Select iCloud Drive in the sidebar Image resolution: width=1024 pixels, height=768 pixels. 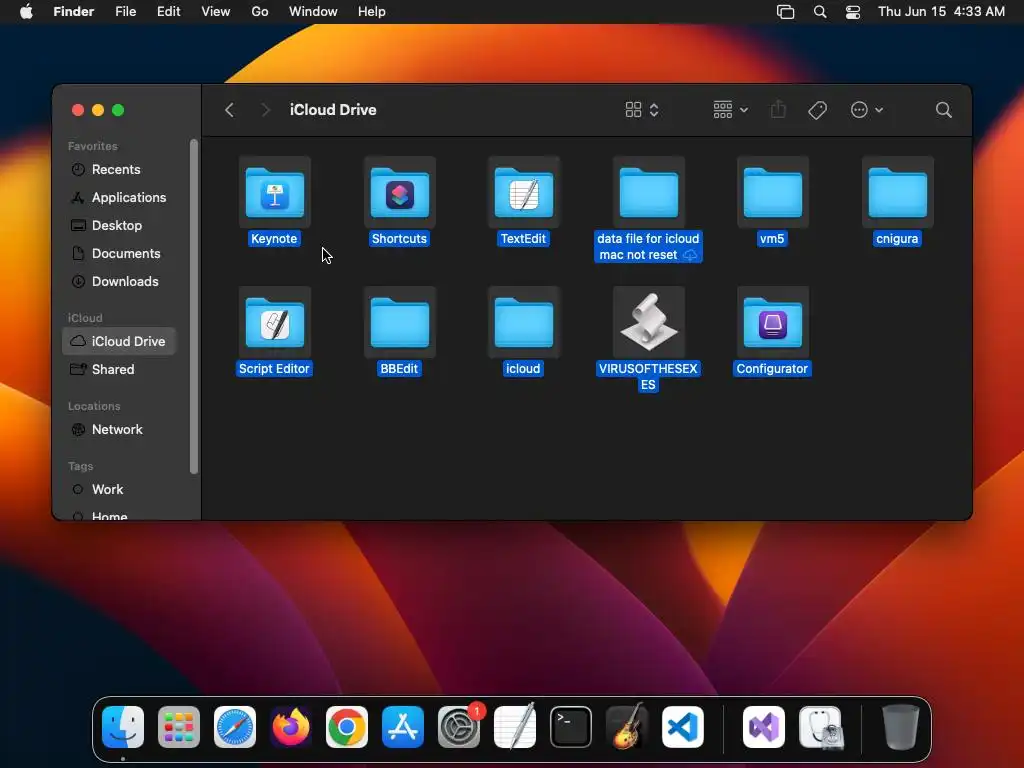pyautogui.click(x=118, y=341)
